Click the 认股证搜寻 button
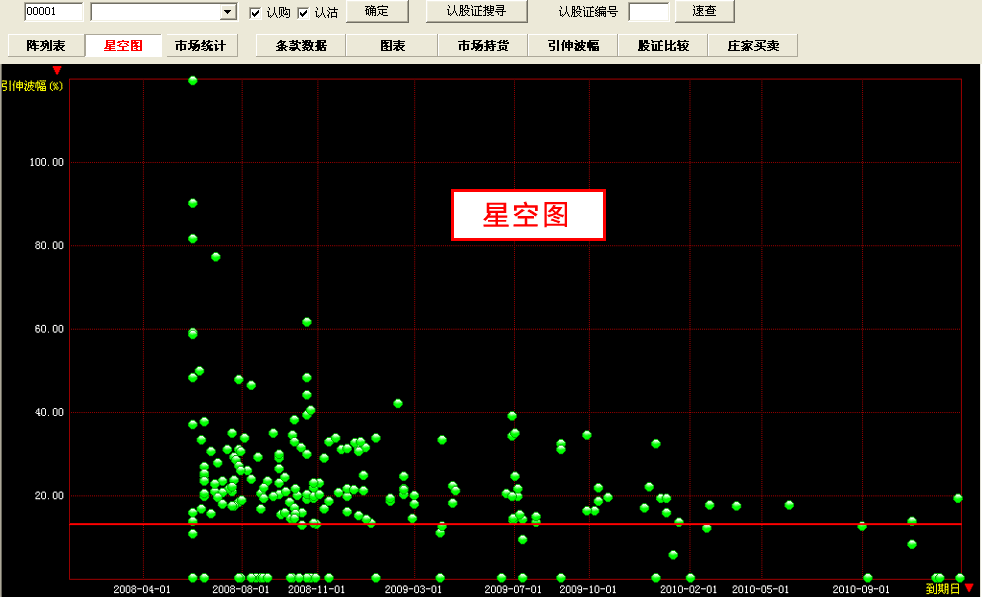Screen dimensions: 982x597 coord(475,12)
